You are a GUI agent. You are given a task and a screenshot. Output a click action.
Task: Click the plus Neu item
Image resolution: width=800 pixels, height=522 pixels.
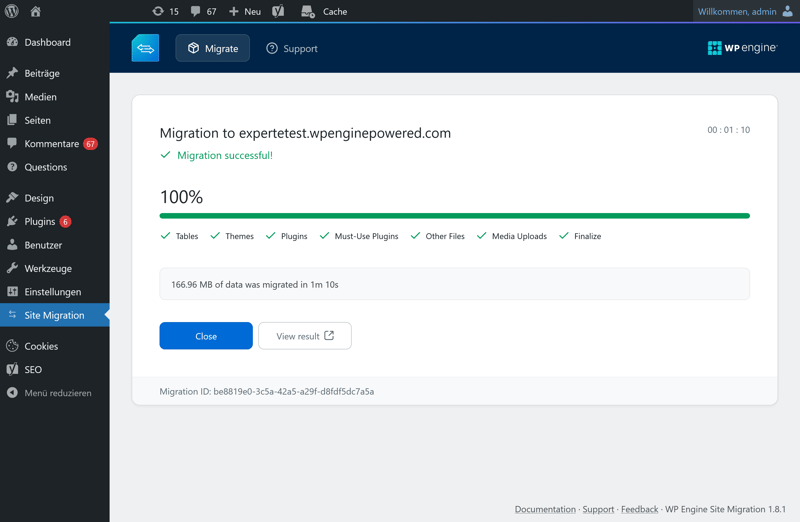(x=245, y=11)
